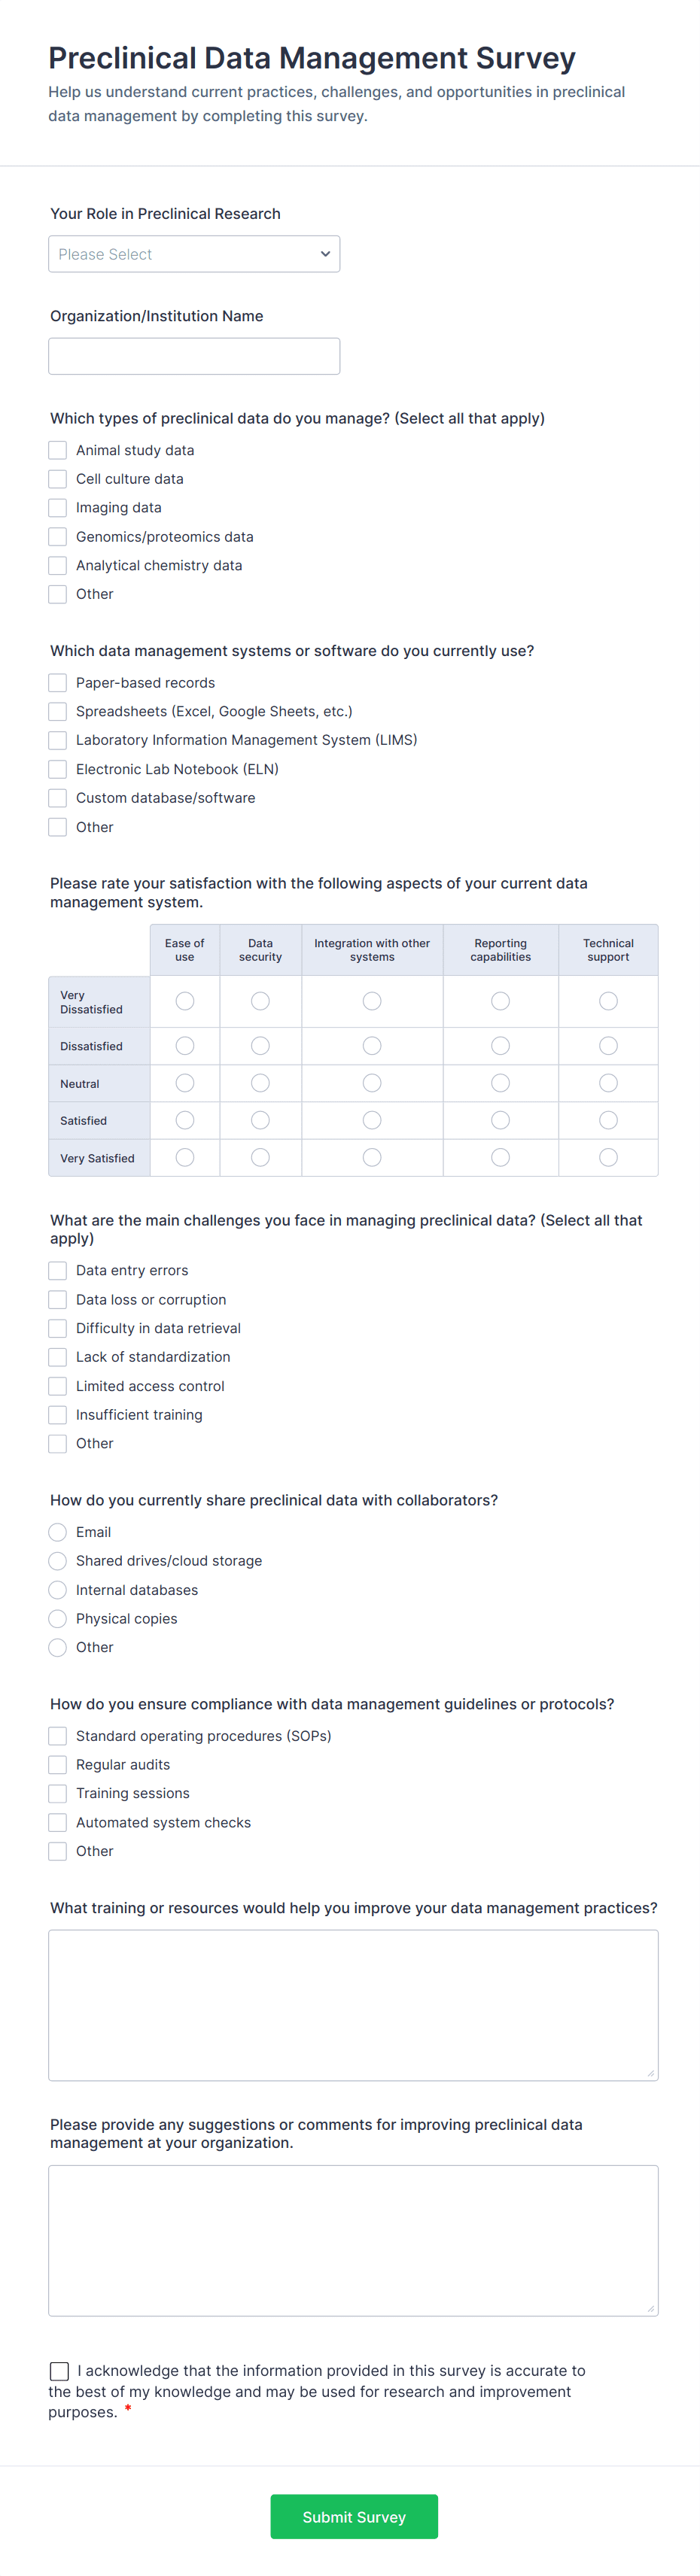700x2576 pixels.
Task: Enable the Electronic Lab Notebook (ELN) checkbox
Action: [57, 768]
